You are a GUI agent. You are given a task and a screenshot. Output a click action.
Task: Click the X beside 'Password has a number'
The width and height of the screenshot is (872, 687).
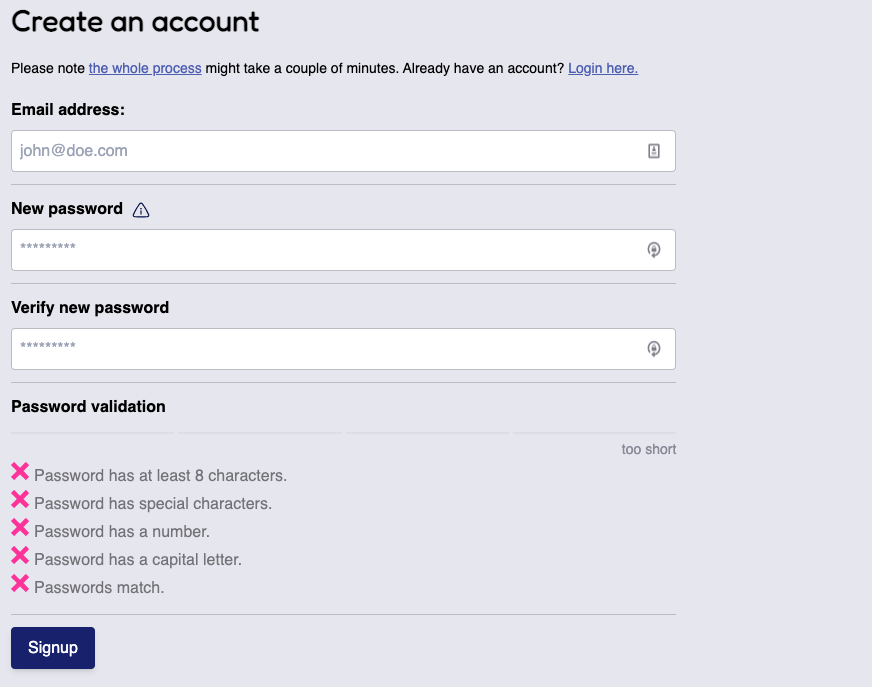[x=20, y=527]
